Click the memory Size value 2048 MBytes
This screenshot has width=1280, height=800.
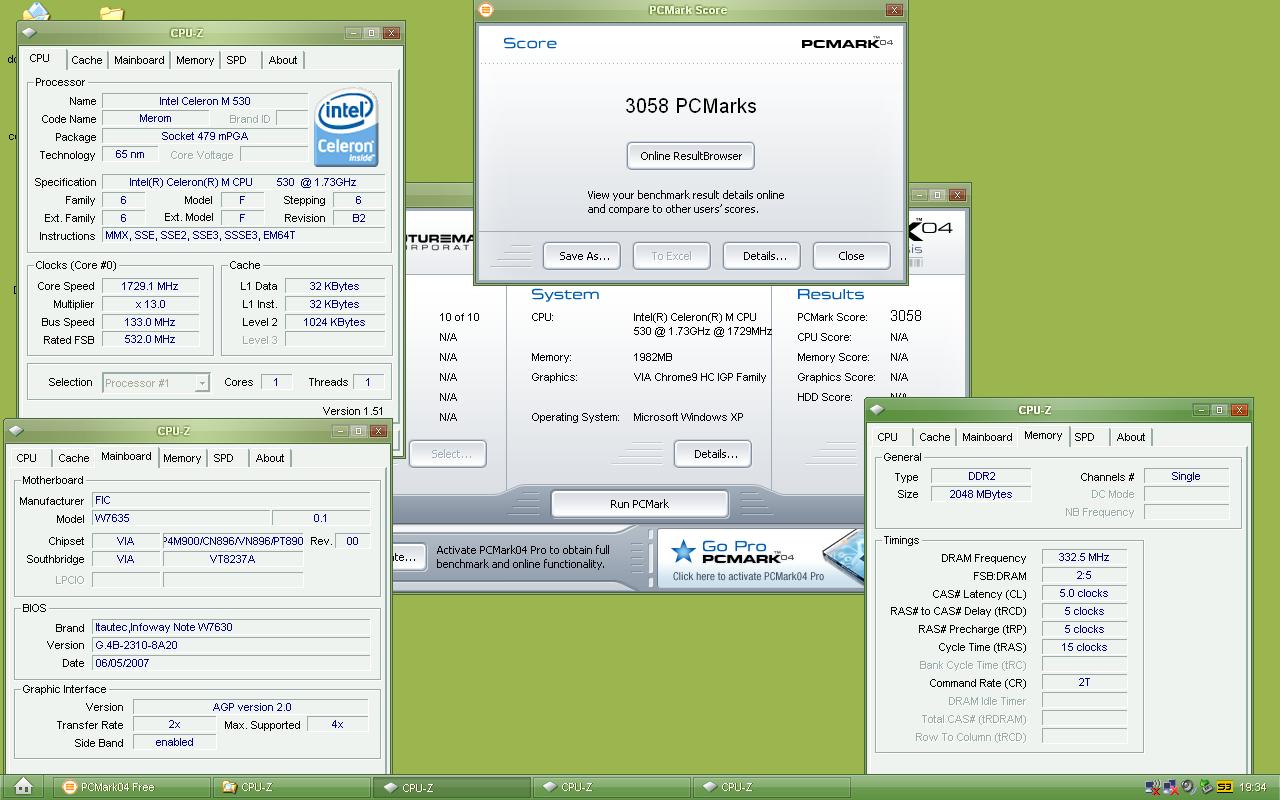click(x=981, y=495)
